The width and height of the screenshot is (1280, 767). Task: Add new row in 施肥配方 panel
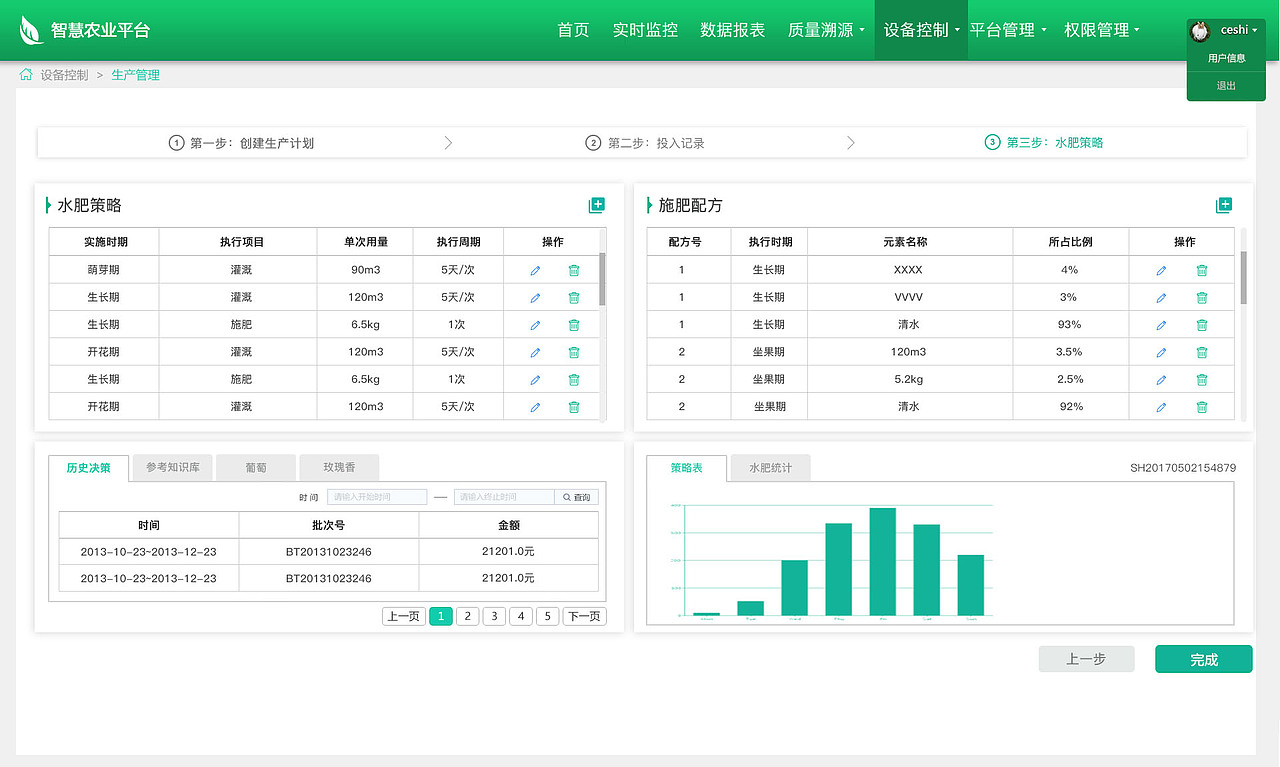click(x=1224, y=205)
